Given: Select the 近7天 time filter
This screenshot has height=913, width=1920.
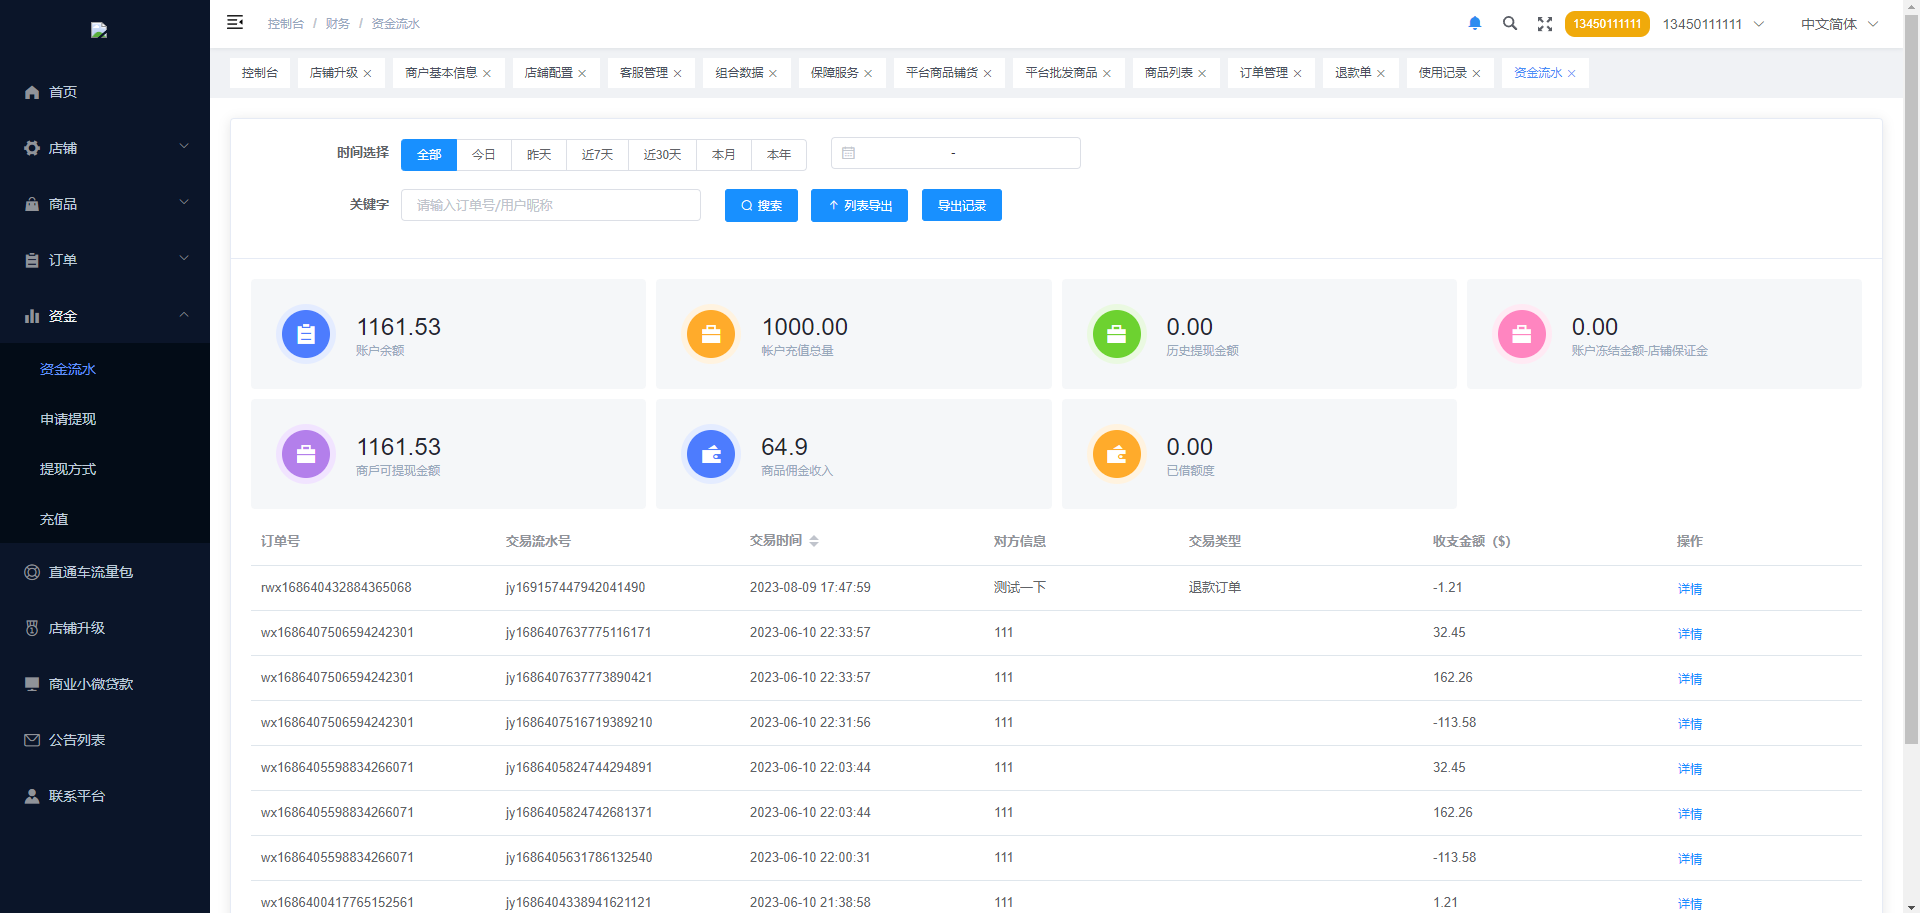Looking at the screenshot, I should [x=597, y=155].
